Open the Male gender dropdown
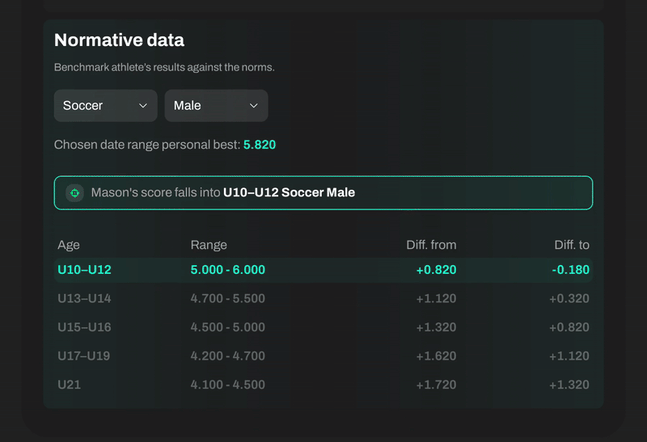The width and height of the screenshot is (647, 442). [x=215, y=105]
